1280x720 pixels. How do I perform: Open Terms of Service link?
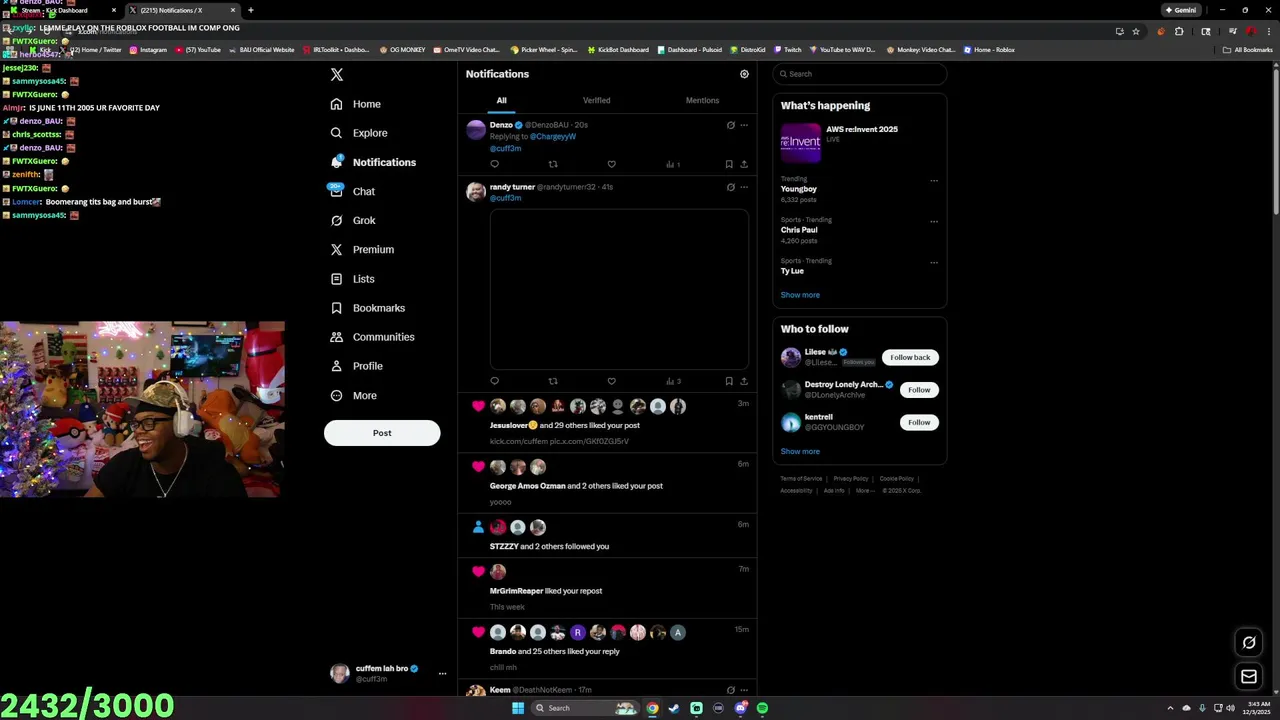point(801,479)
